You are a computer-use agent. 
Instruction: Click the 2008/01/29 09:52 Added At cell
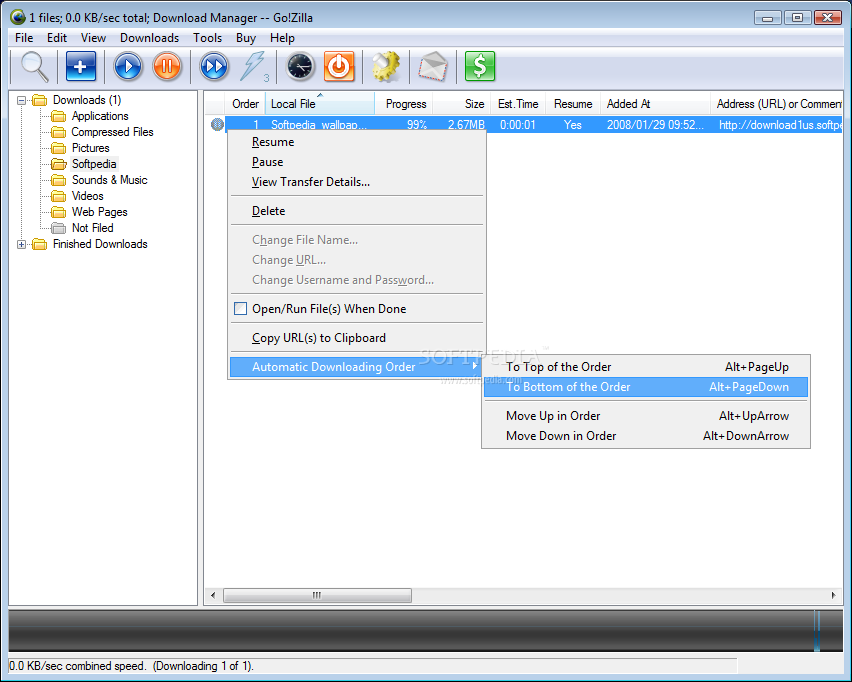pyautogui.click(x=655, y=124)
